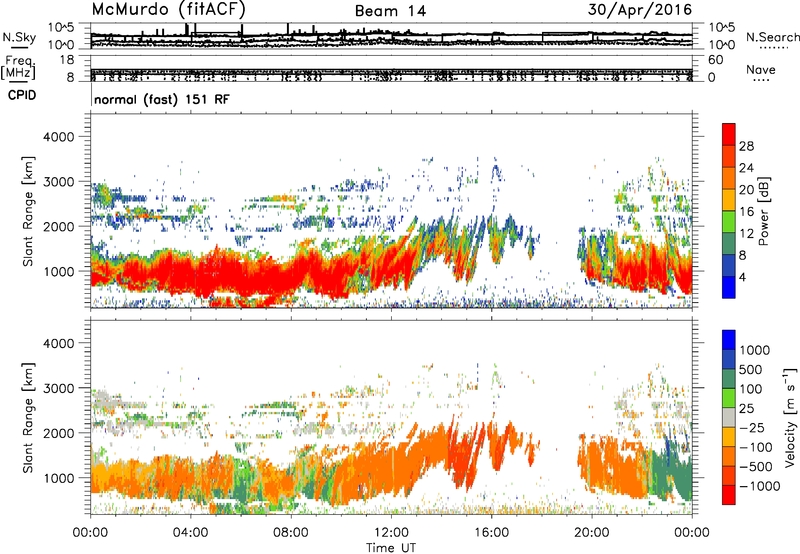
Task: Click the top blue segment of the velocity color bar
Action: 729,340
